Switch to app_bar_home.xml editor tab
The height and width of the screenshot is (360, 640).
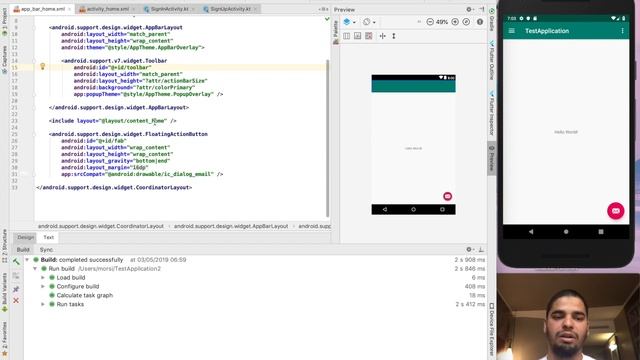point(42,9)
